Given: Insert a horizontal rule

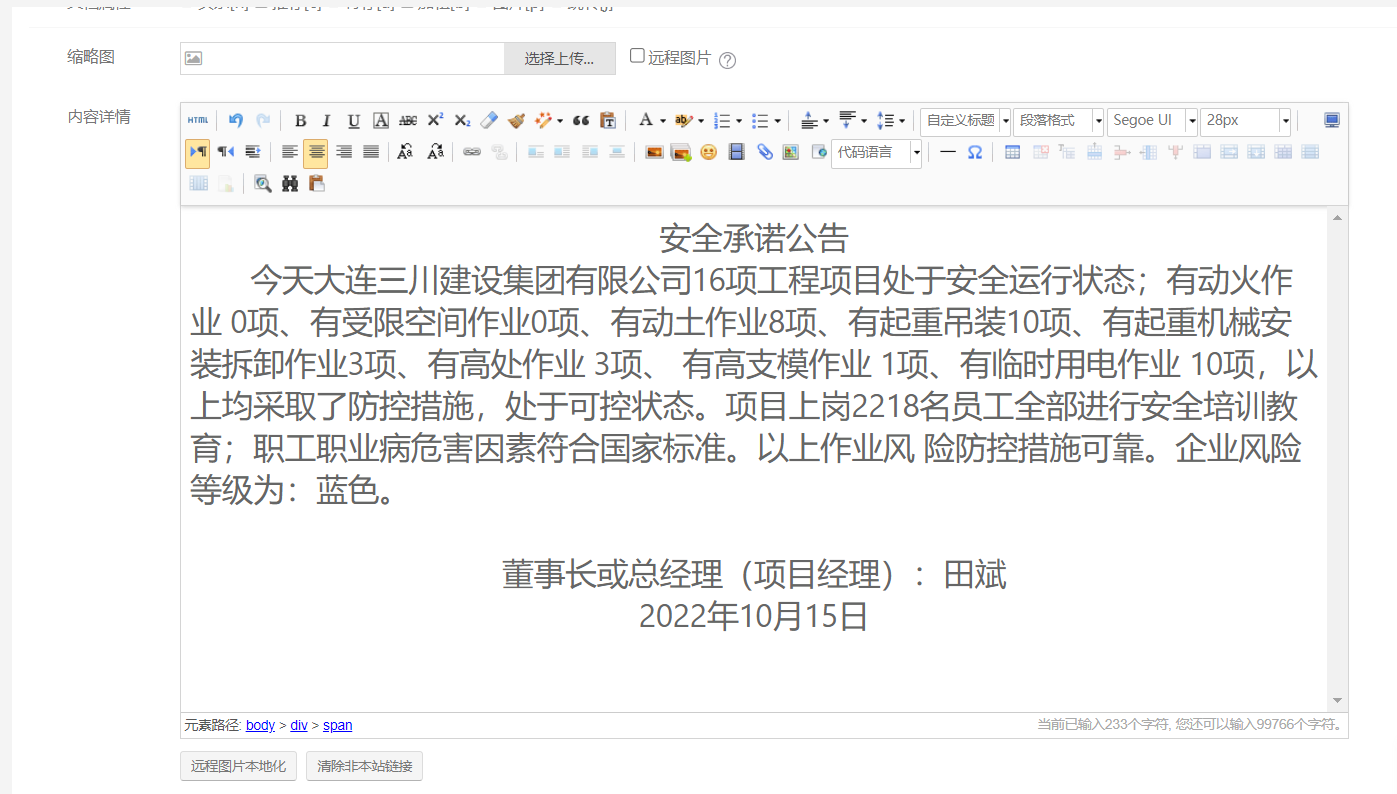Looking at the screenshot, I should 948,152.
